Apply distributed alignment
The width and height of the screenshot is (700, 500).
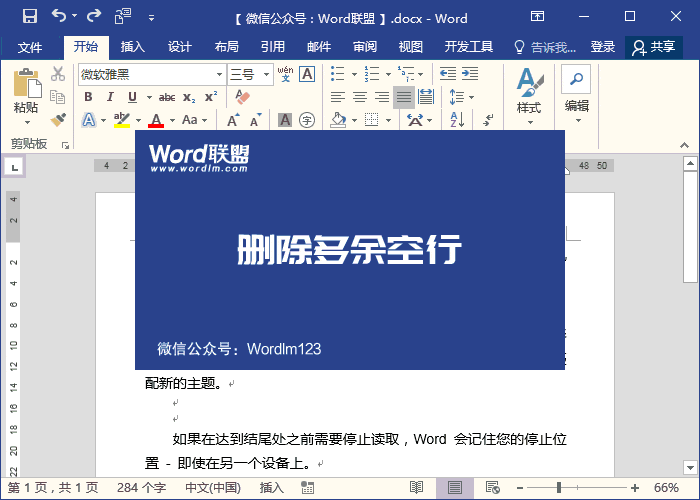[x=426, y=96]
